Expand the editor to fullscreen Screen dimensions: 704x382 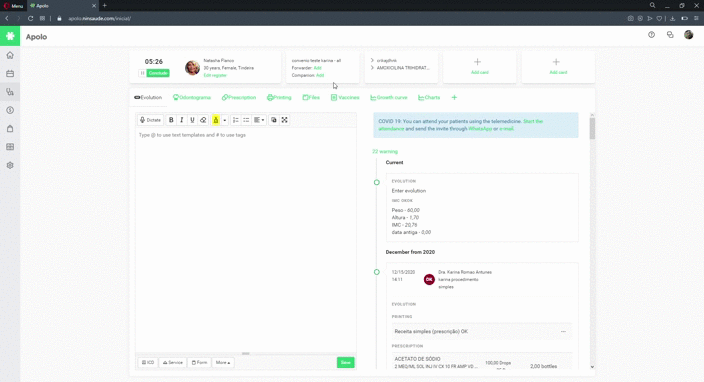[284, 120]
